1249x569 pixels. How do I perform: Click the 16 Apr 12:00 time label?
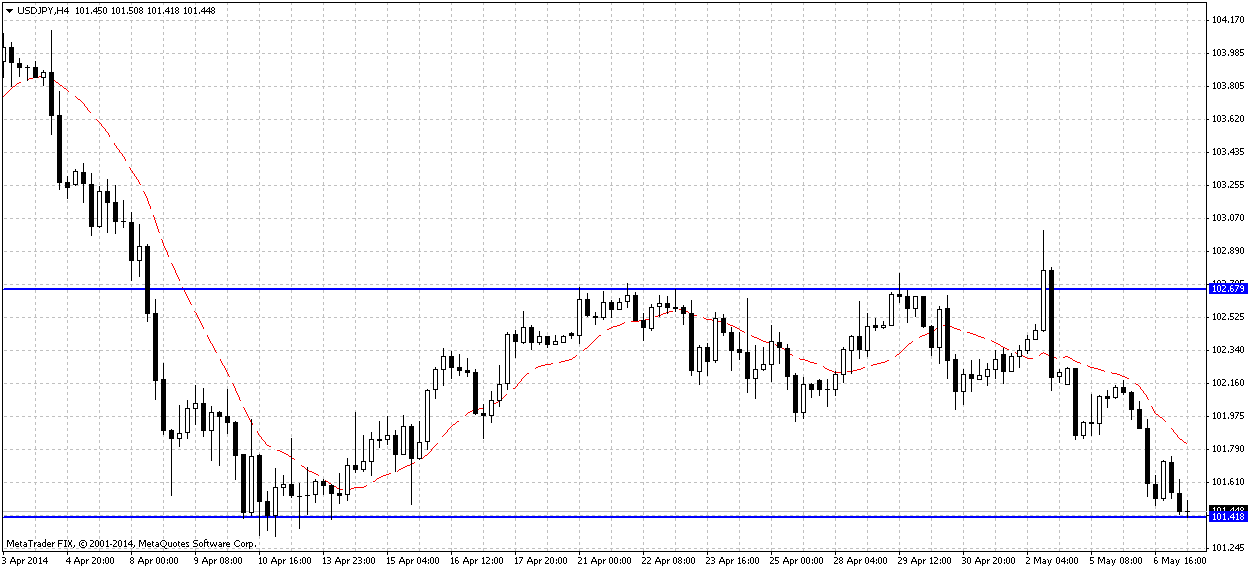[x=477, y=561]
